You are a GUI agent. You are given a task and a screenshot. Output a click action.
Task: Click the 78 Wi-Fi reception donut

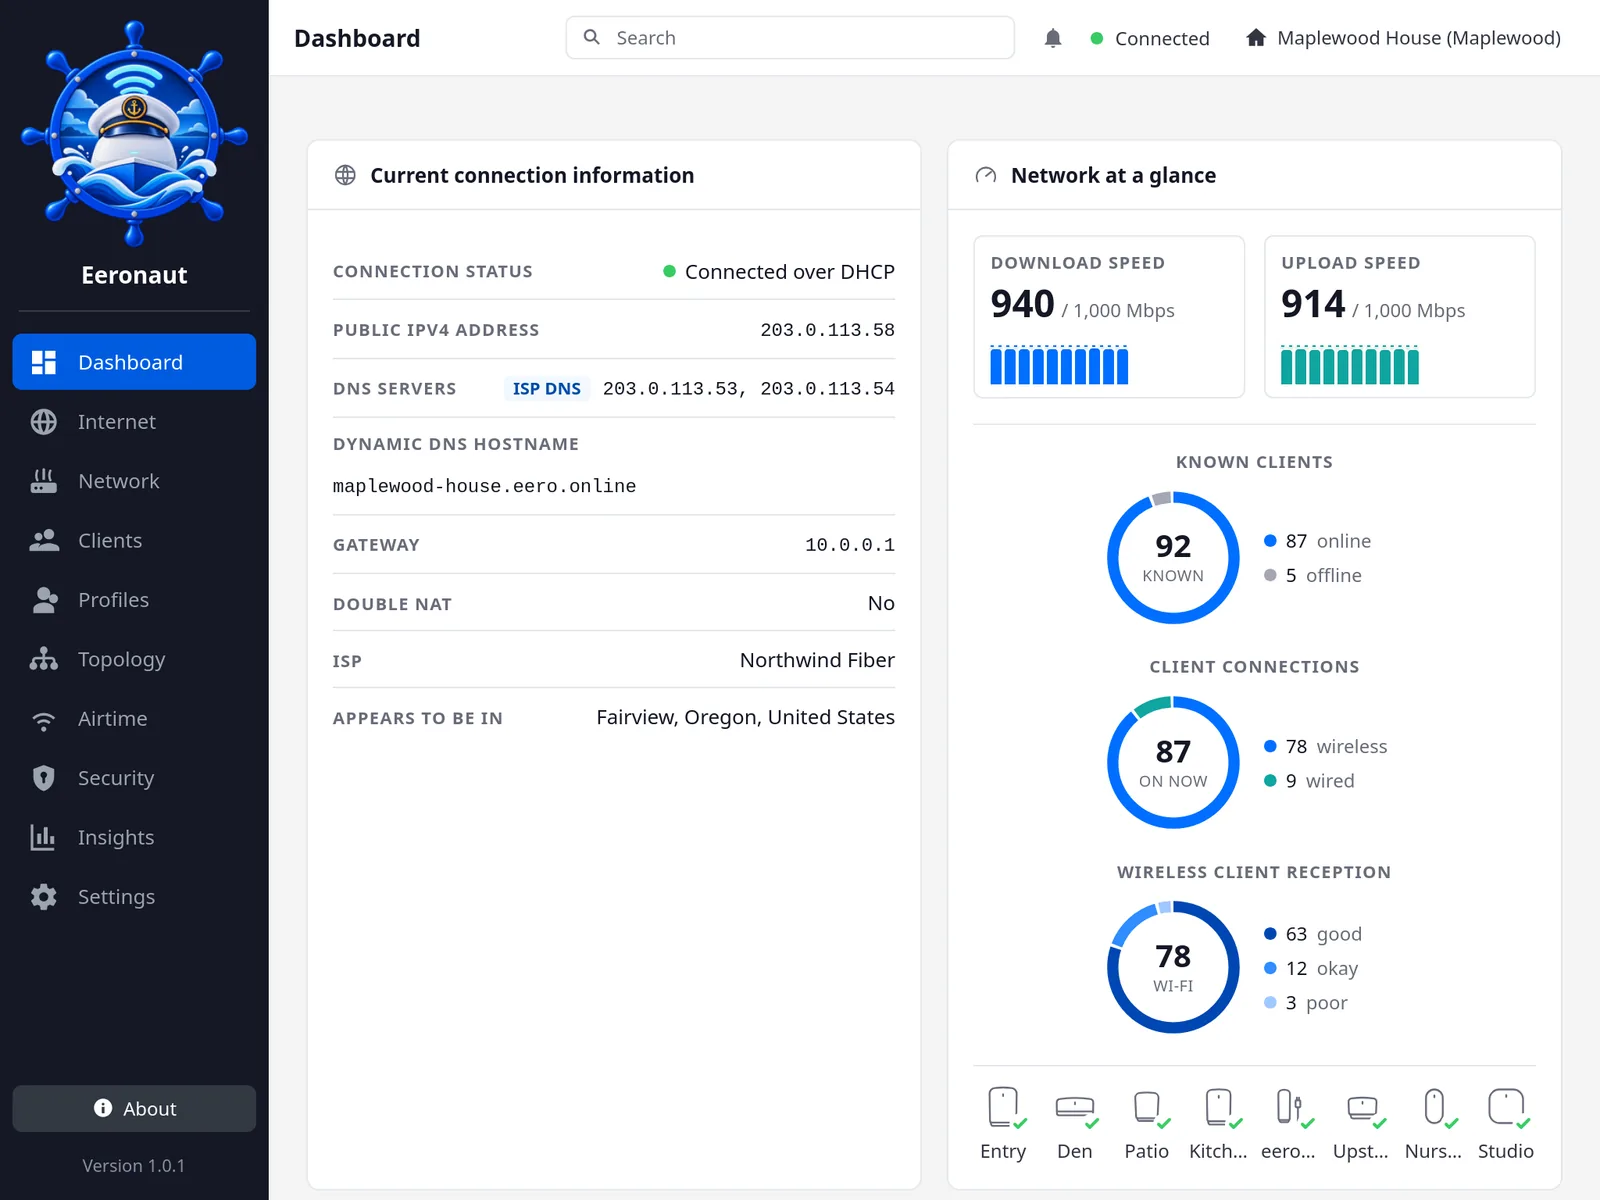1173,967
